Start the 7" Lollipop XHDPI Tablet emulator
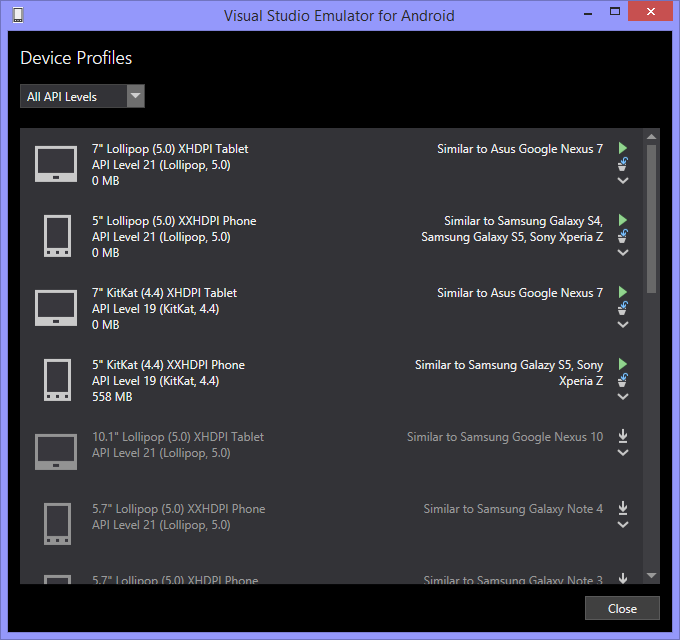This screenshot has height=640, width=680. [x=623, y=147]
